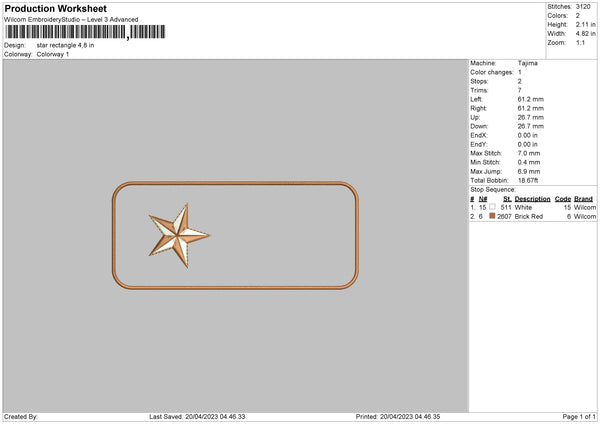Click the stitch count 2607
Image resolution: width=600 pixels, height=424 pixels.
504,217
